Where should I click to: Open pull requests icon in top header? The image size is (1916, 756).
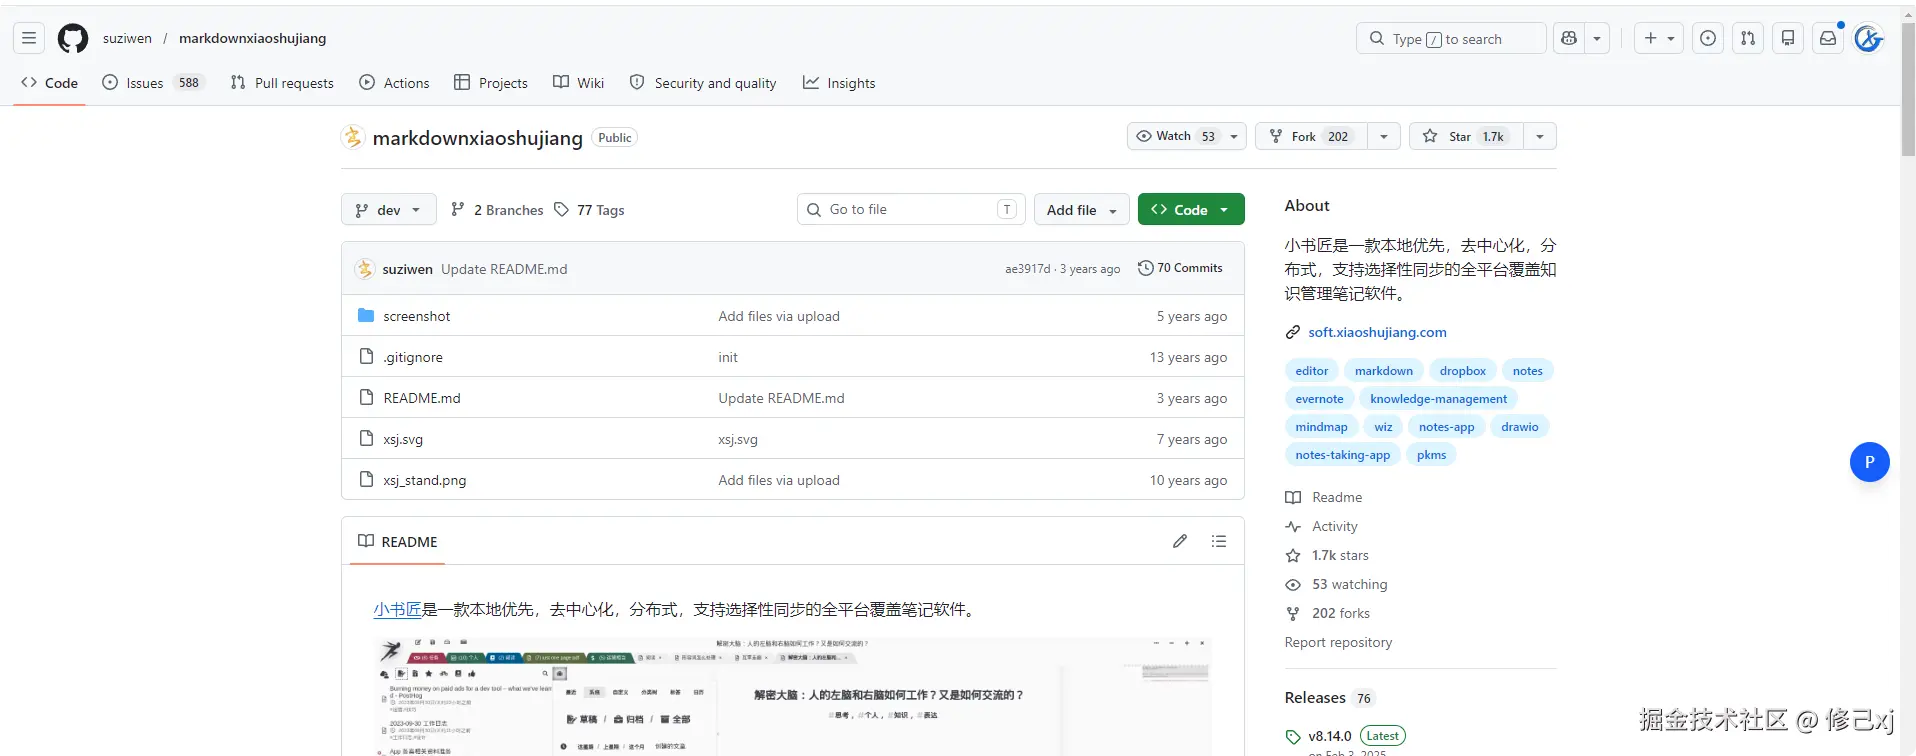point(1748,38)
